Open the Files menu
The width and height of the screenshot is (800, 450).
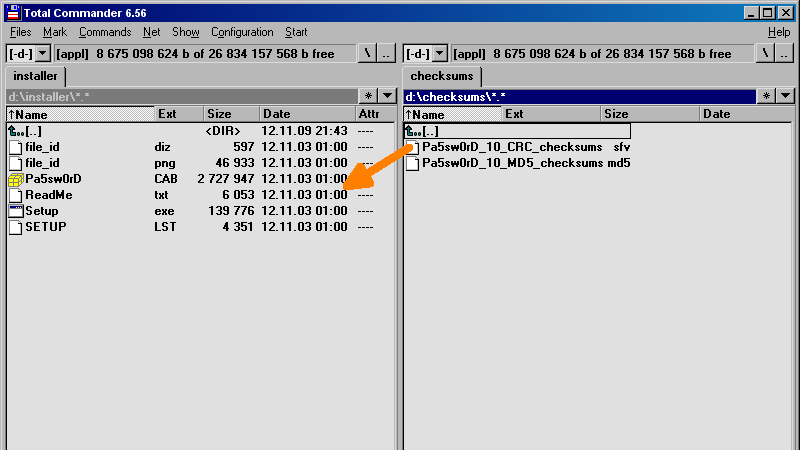pos(20,32)
